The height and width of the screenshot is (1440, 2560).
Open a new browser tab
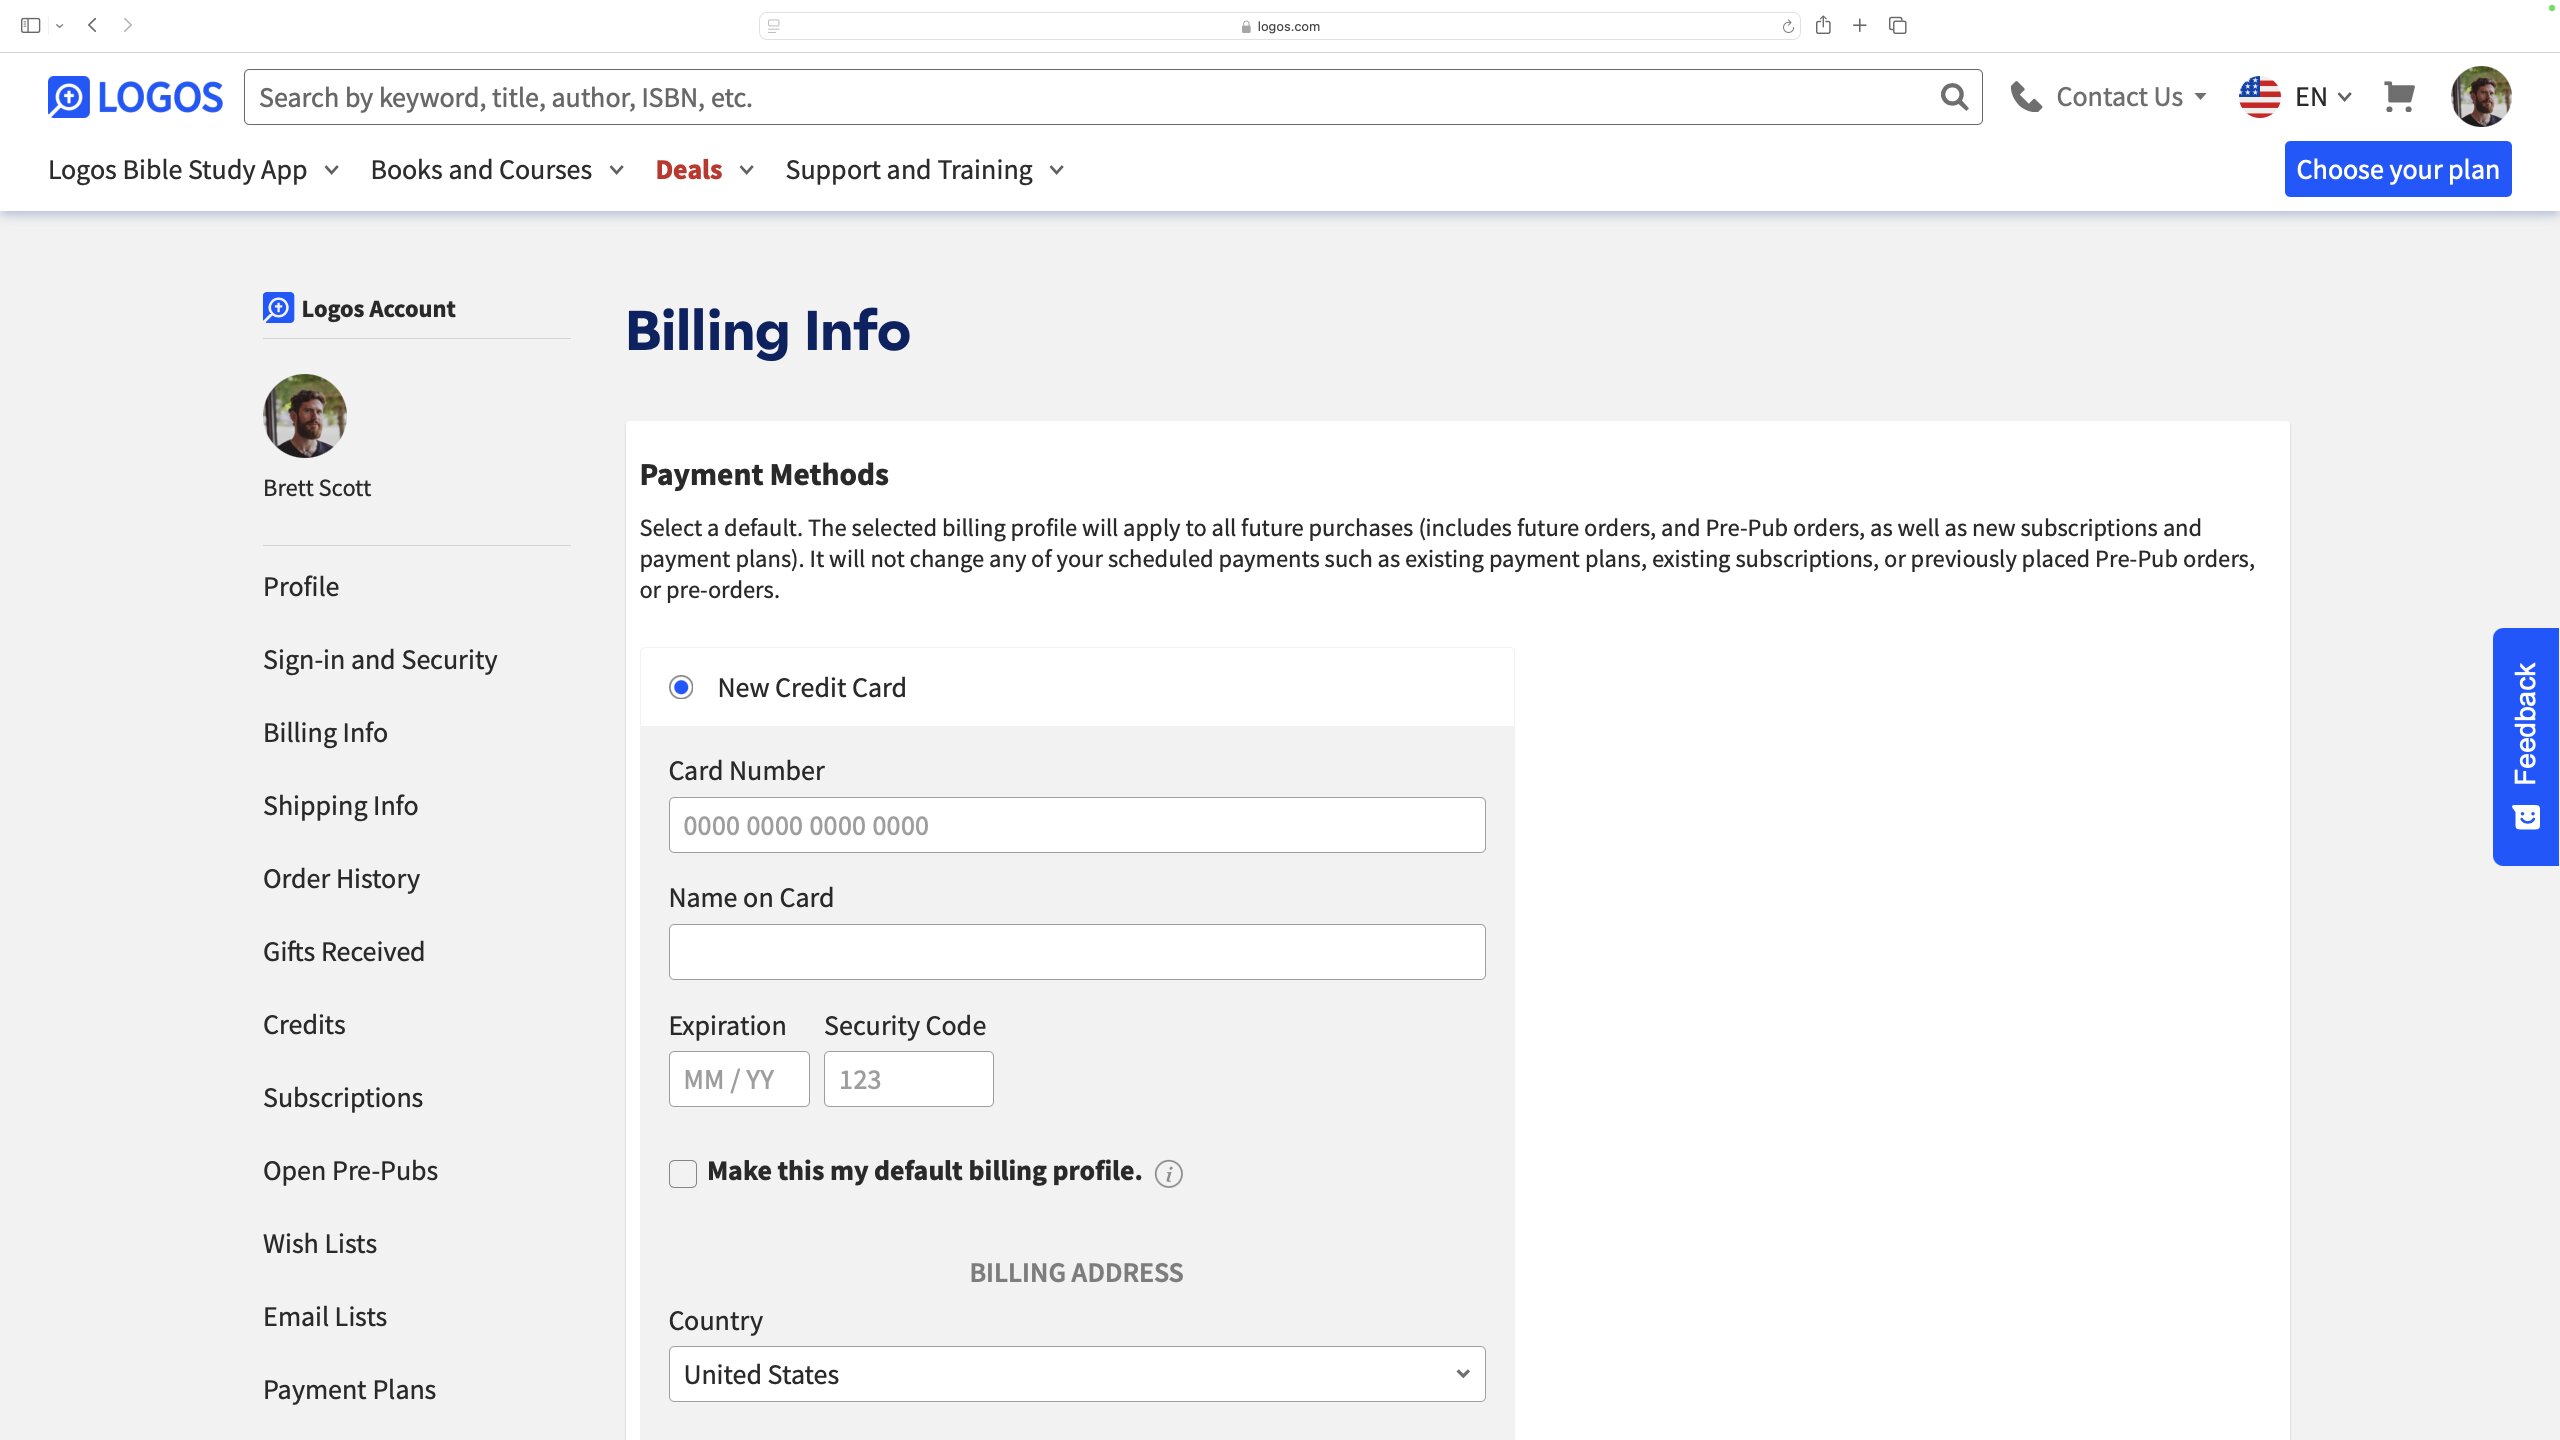[x=1860, y=25]
